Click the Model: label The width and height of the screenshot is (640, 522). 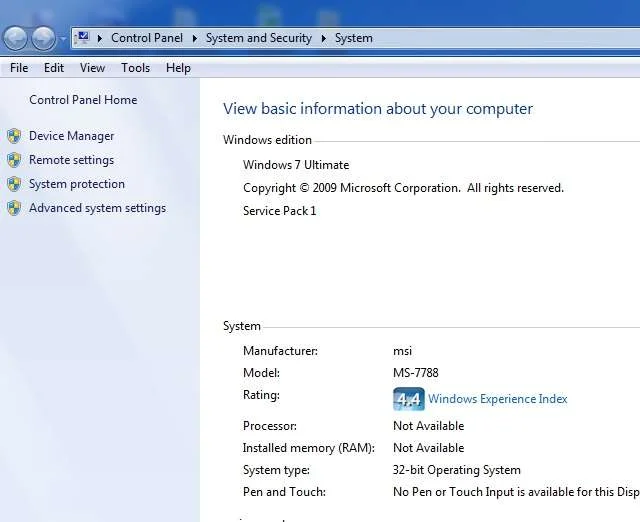[x=261, y=373]
